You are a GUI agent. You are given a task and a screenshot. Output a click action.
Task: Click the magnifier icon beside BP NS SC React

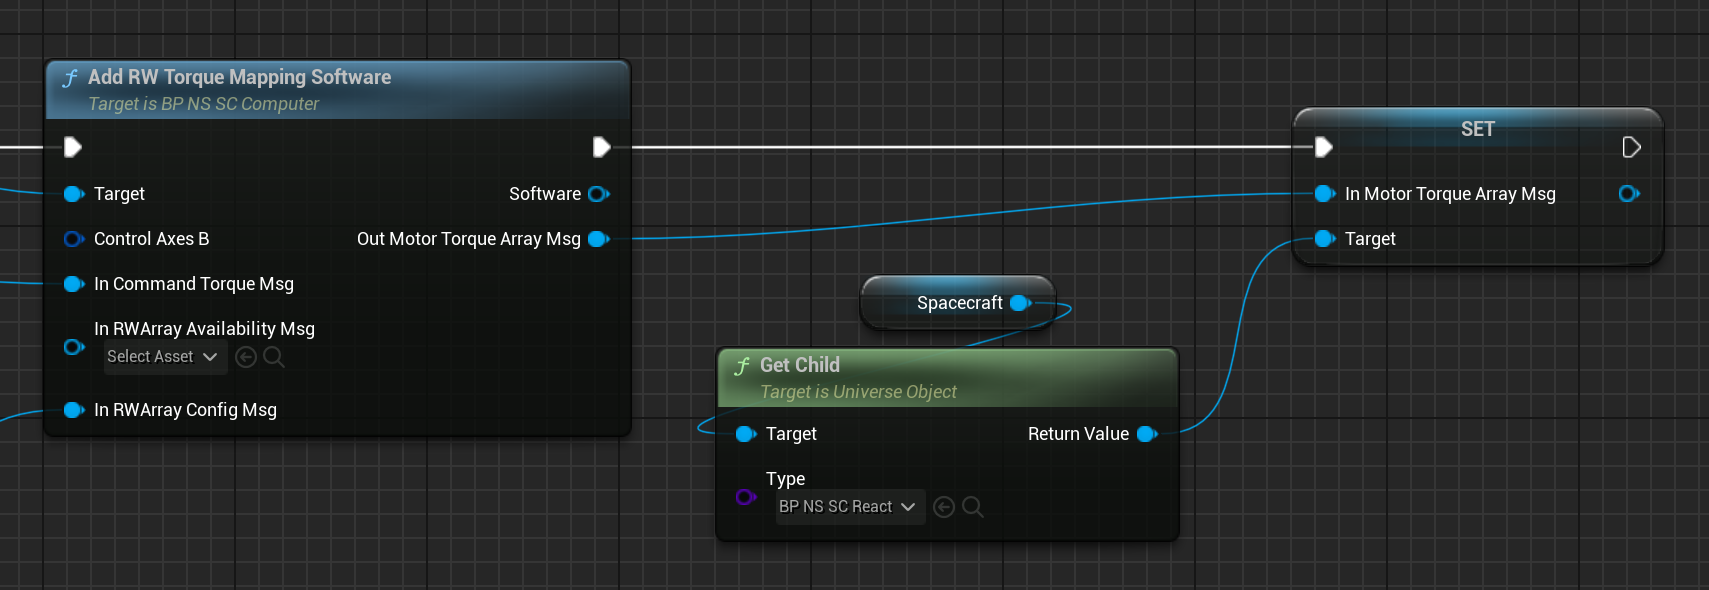[972, 507]
